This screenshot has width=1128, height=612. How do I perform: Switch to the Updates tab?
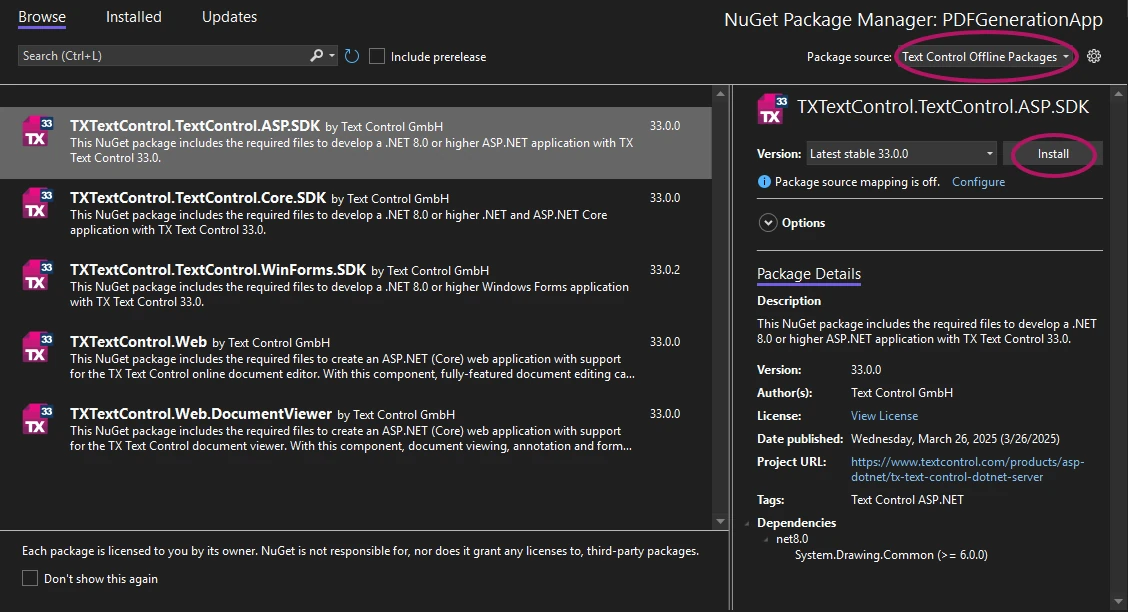229,17
